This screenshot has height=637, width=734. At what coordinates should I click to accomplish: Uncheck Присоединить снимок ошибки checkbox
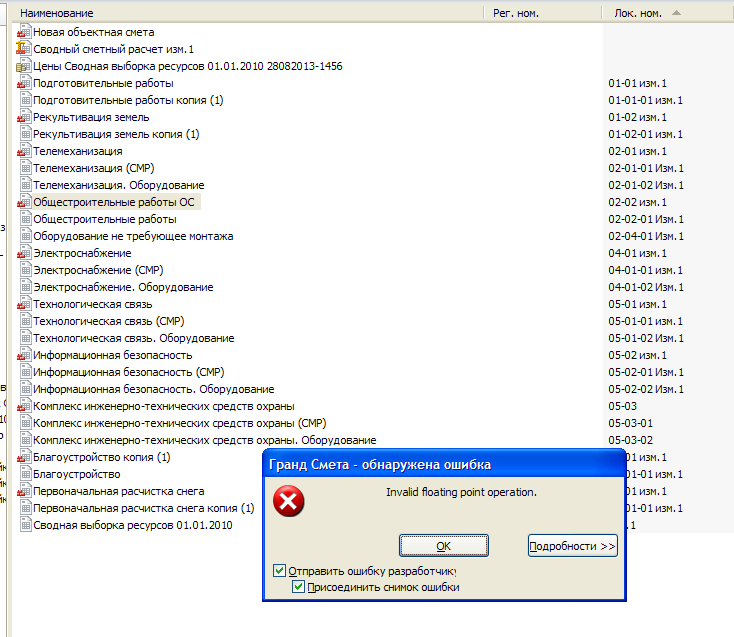298,586
